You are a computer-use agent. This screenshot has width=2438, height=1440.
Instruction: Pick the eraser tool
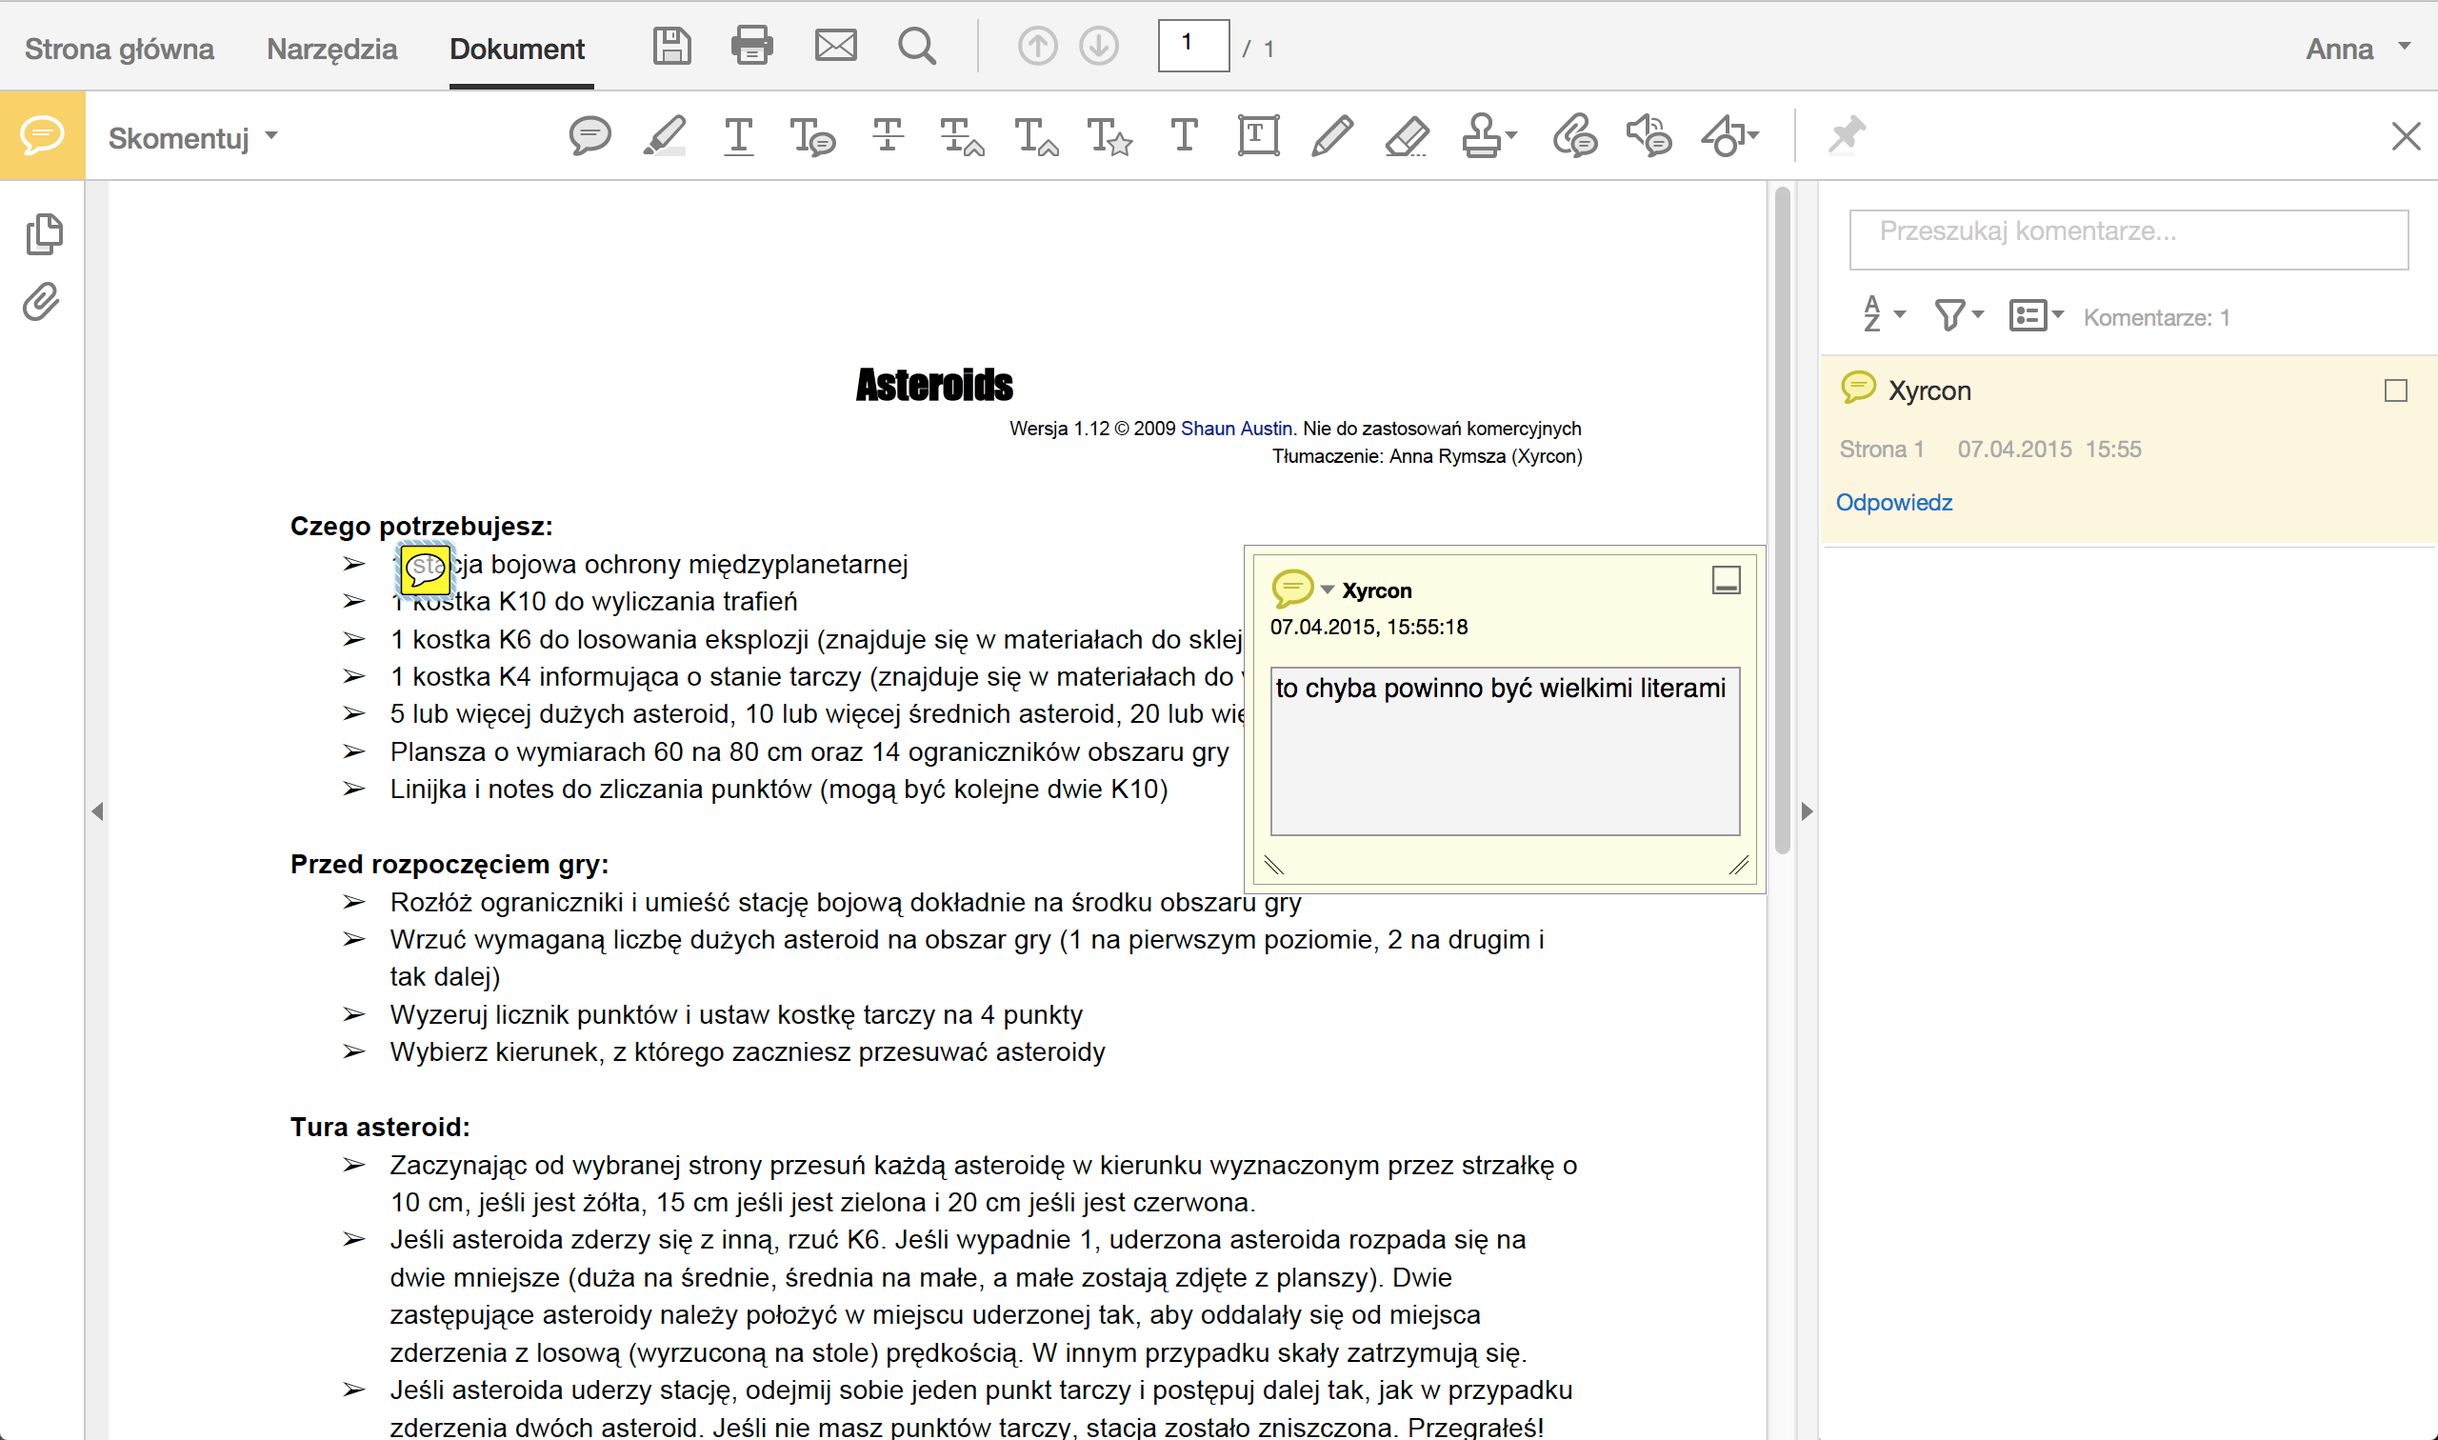[1406, 135]
